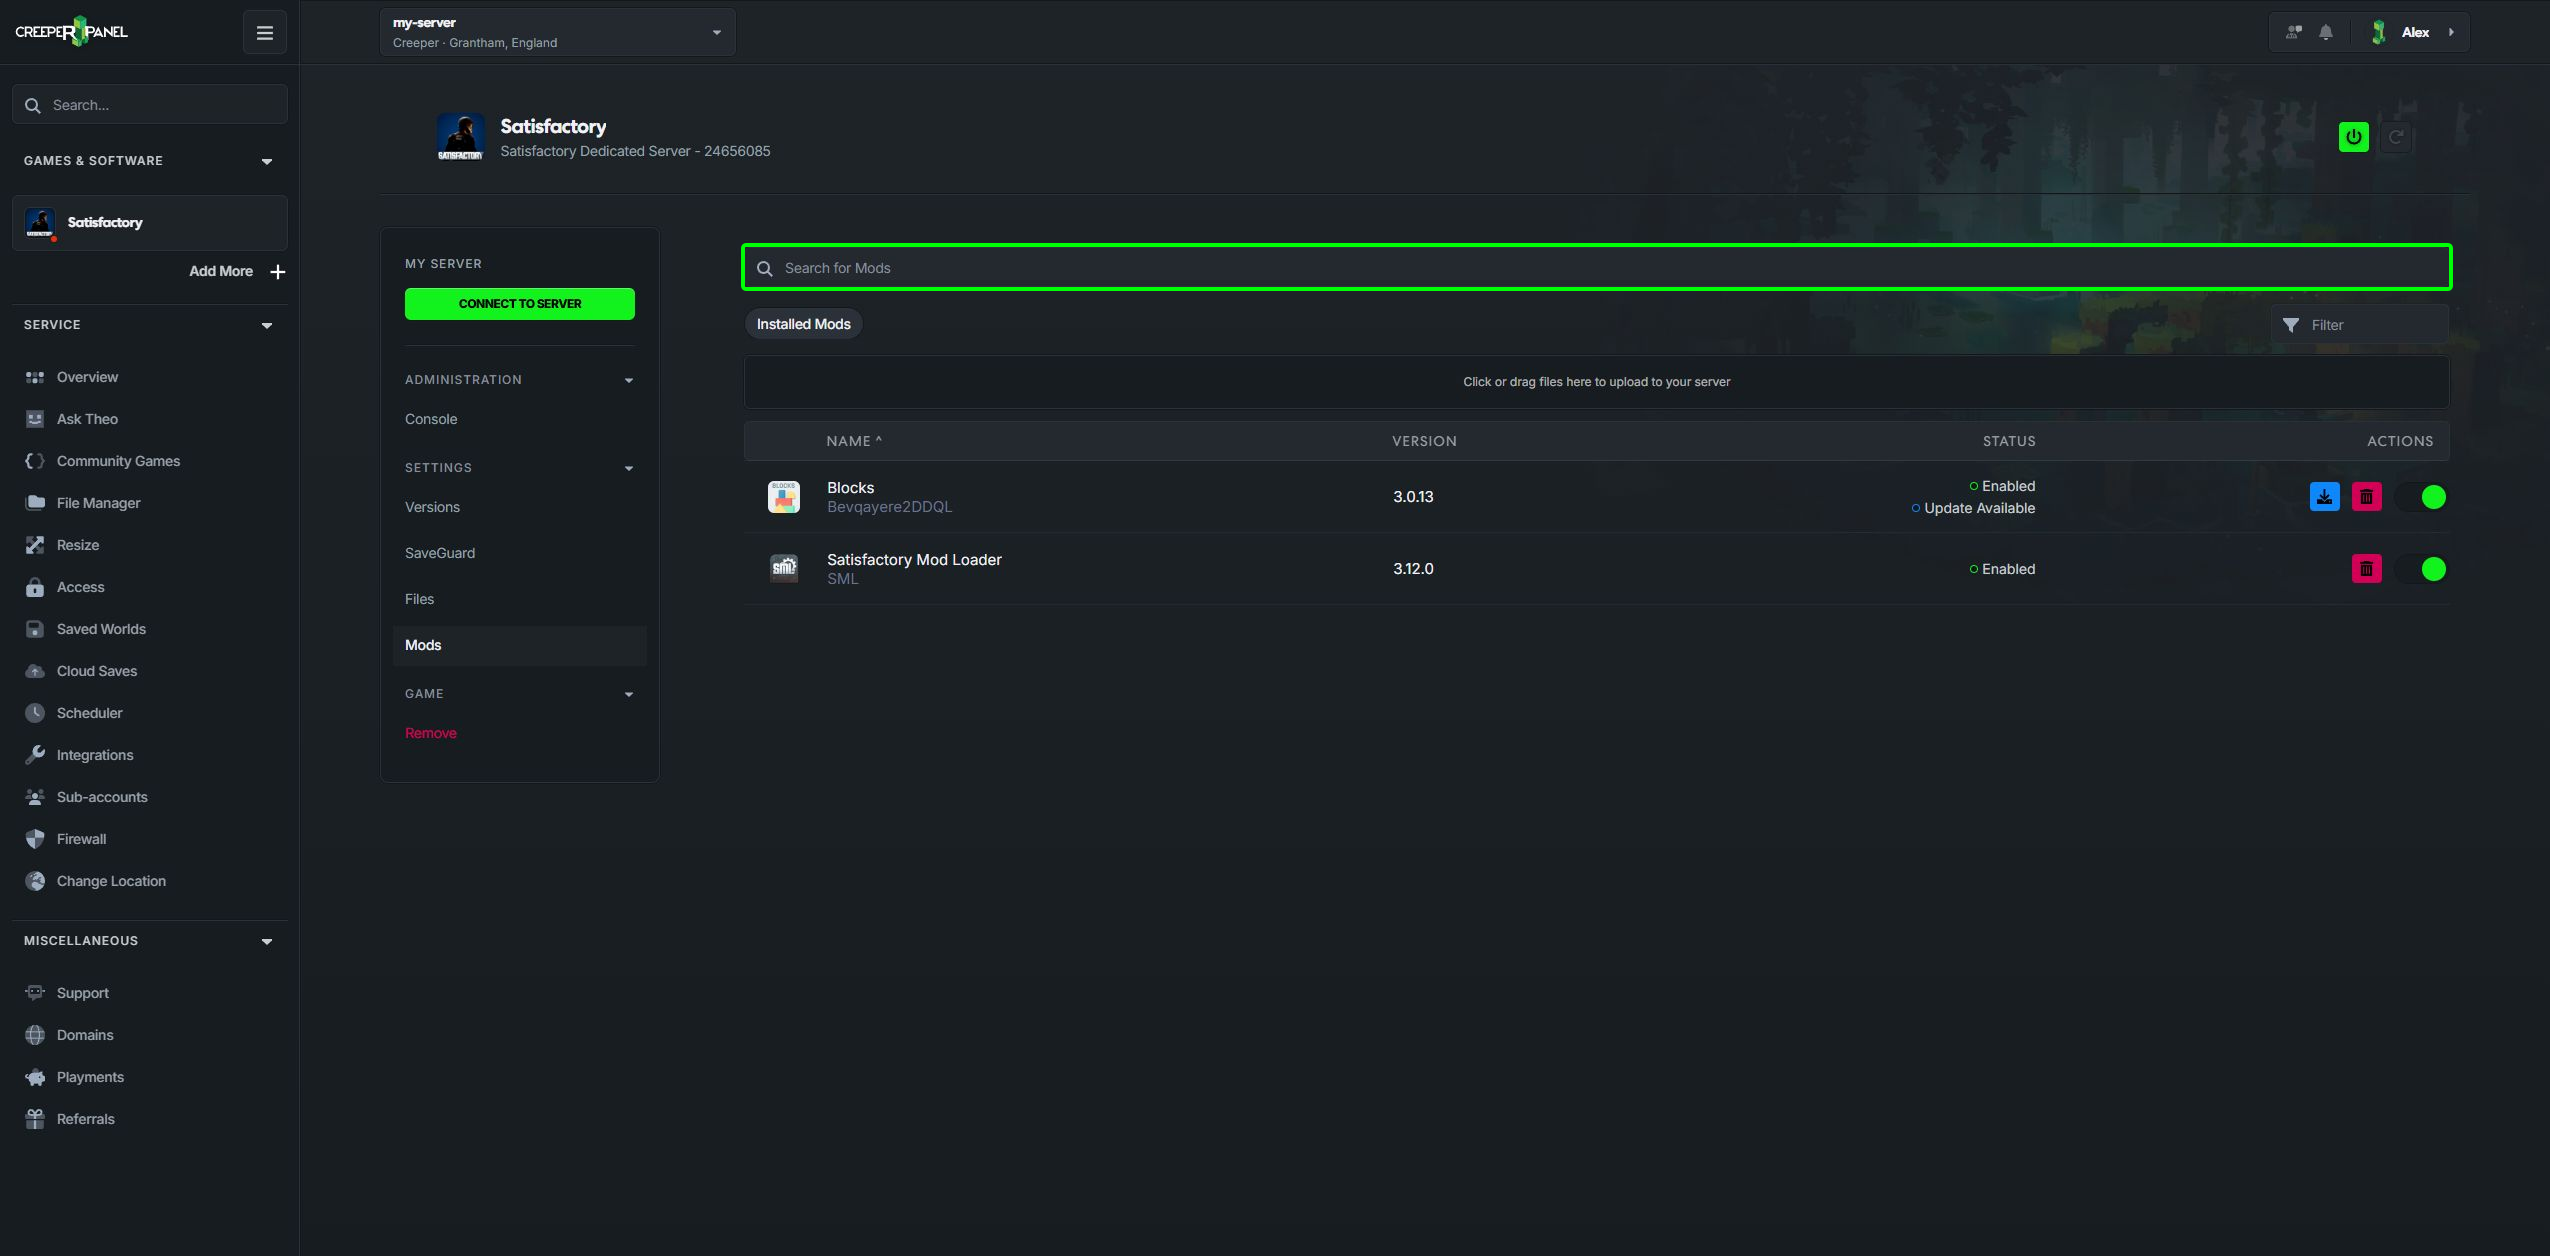Click Connect to Server button
Screen dimensions: 2550x1256
[519, 304]
